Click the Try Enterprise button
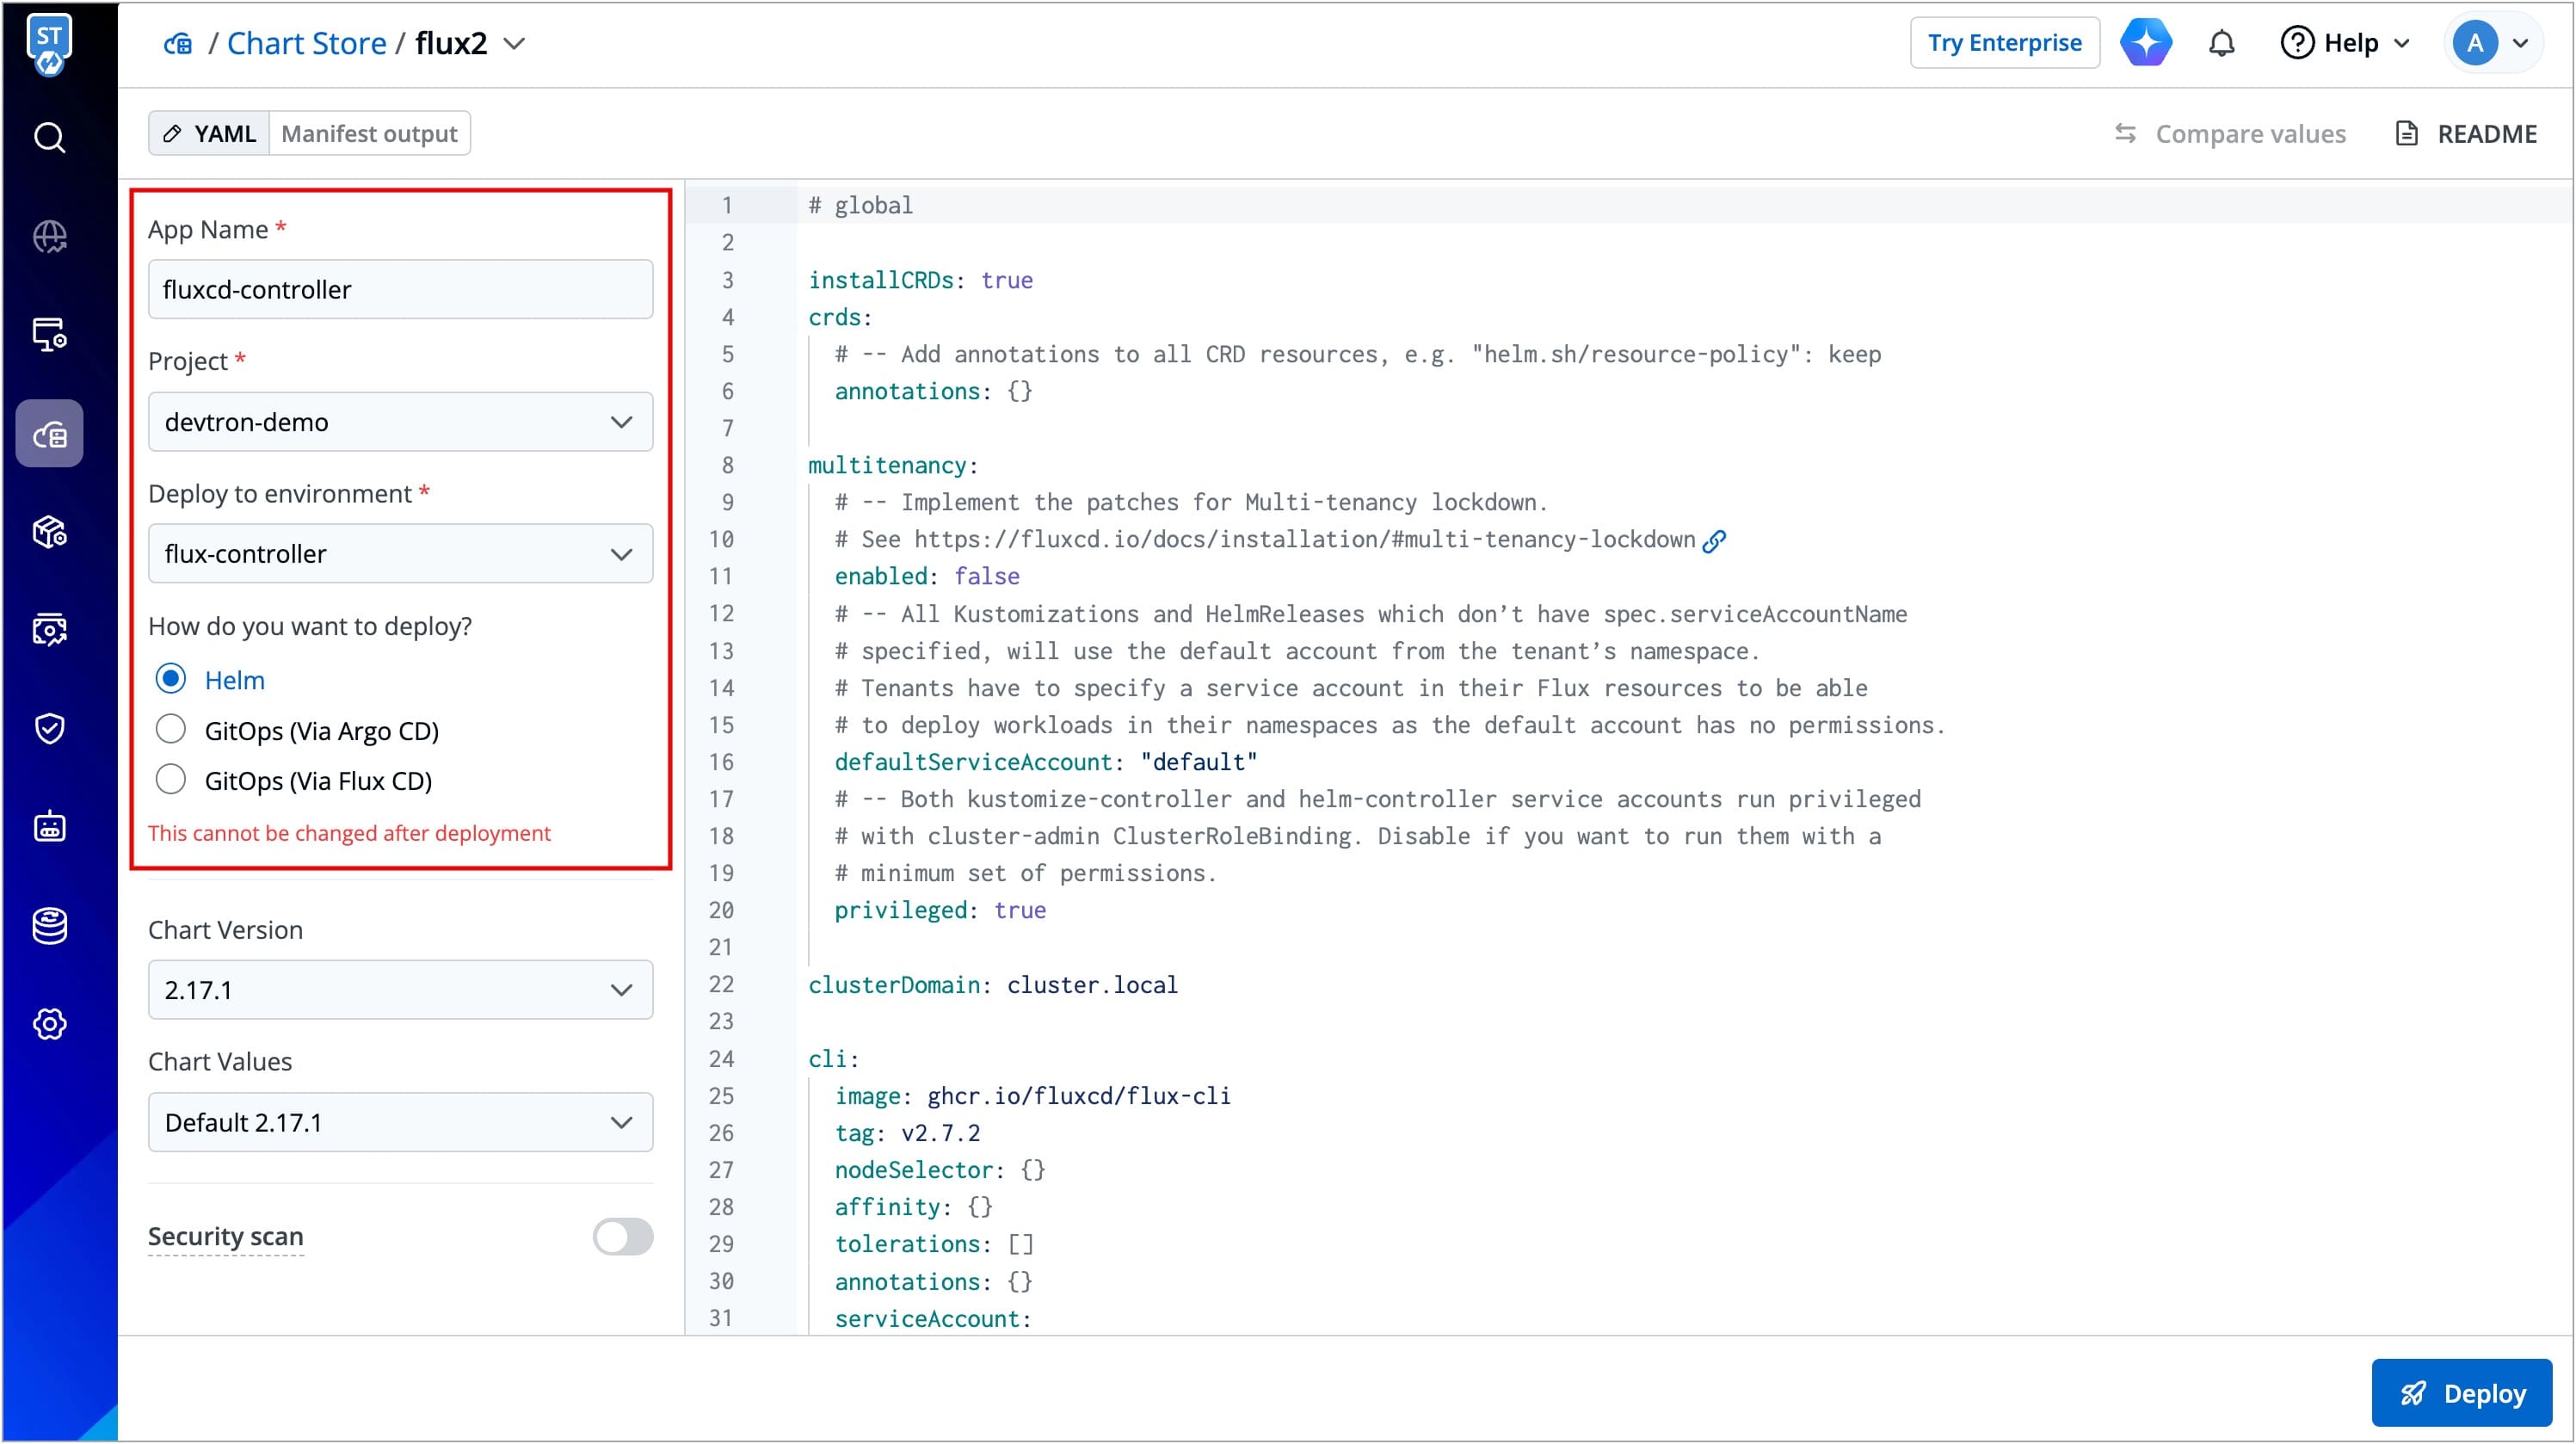Screen dimensions: 2576x1444 tap(2004, 43)
